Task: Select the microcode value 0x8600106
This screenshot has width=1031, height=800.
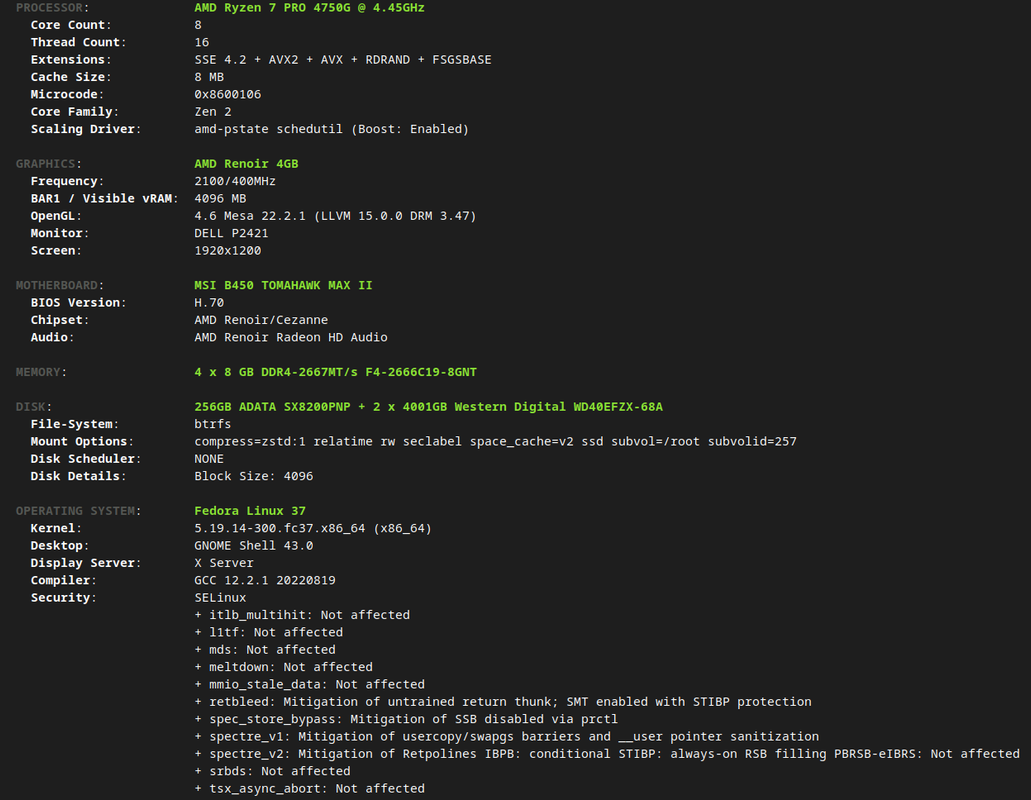Action: pyautogui.click(x=228, y=95)
